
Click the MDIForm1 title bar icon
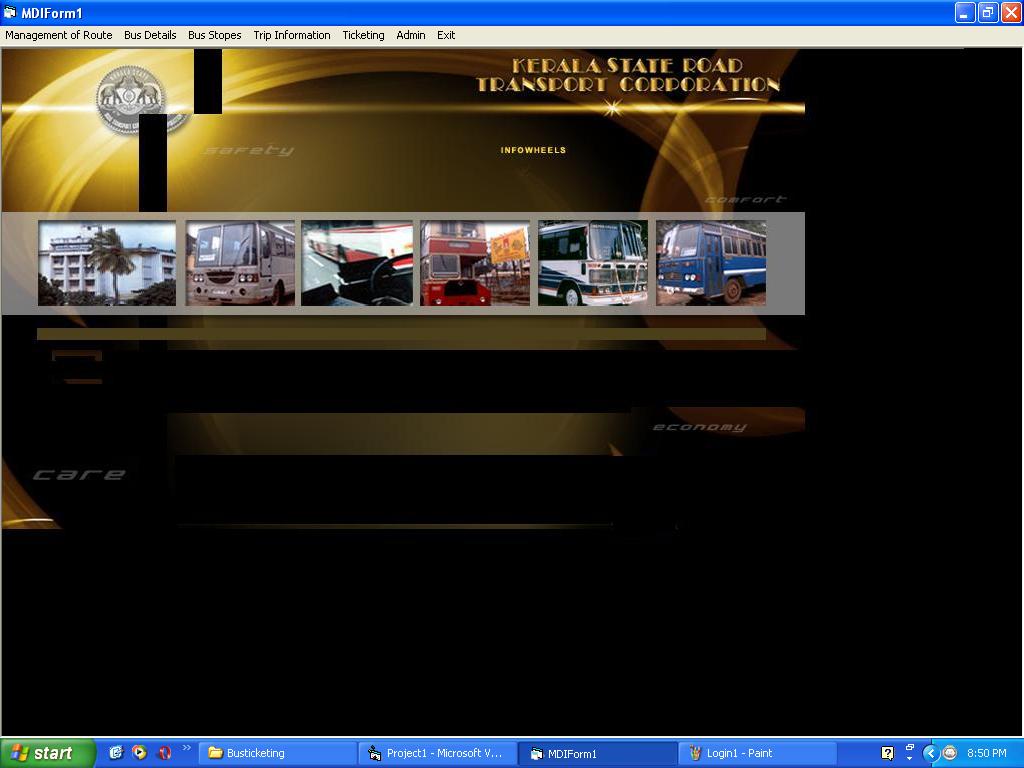point(10,12)
